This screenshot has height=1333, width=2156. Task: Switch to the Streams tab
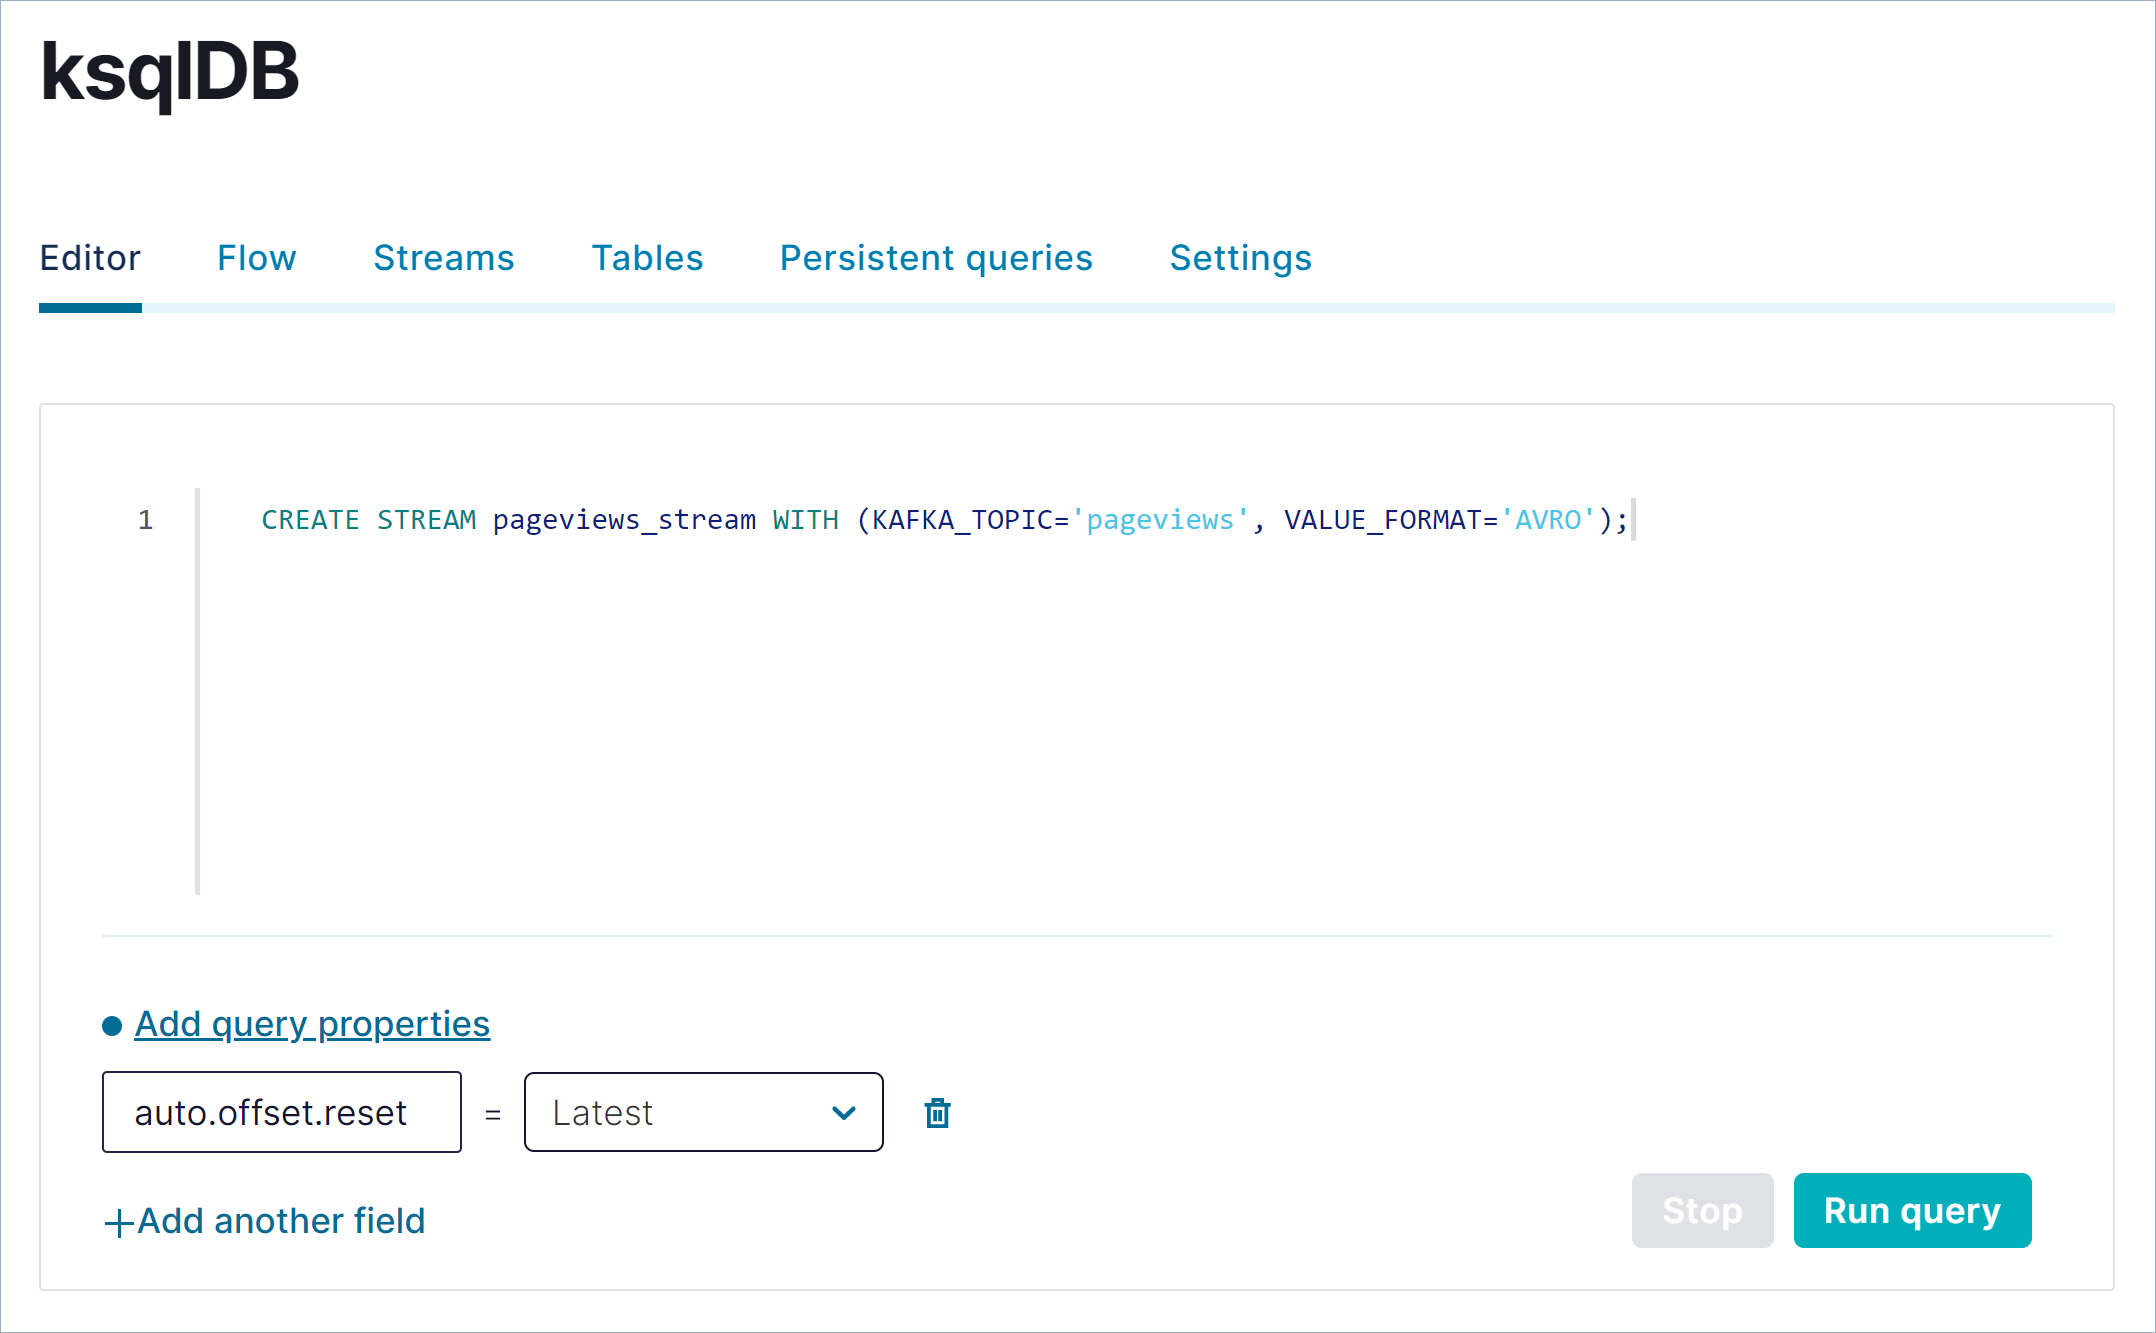point(445,259)
